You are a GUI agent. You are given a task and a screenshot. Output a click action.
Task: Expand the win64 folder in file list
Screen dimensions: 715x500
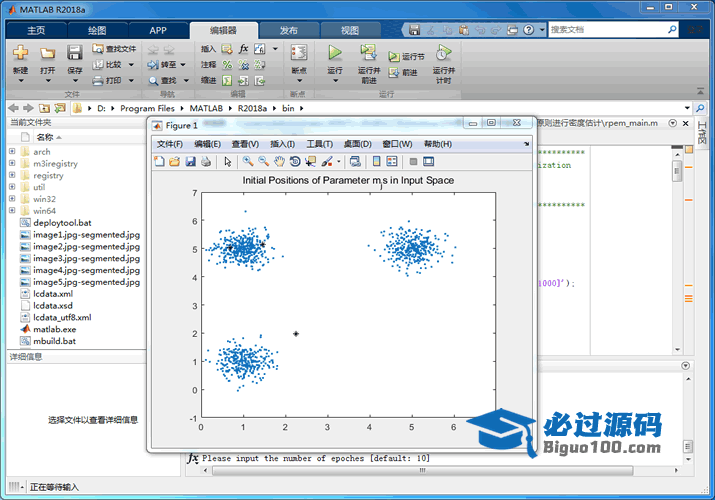[12, 211]
